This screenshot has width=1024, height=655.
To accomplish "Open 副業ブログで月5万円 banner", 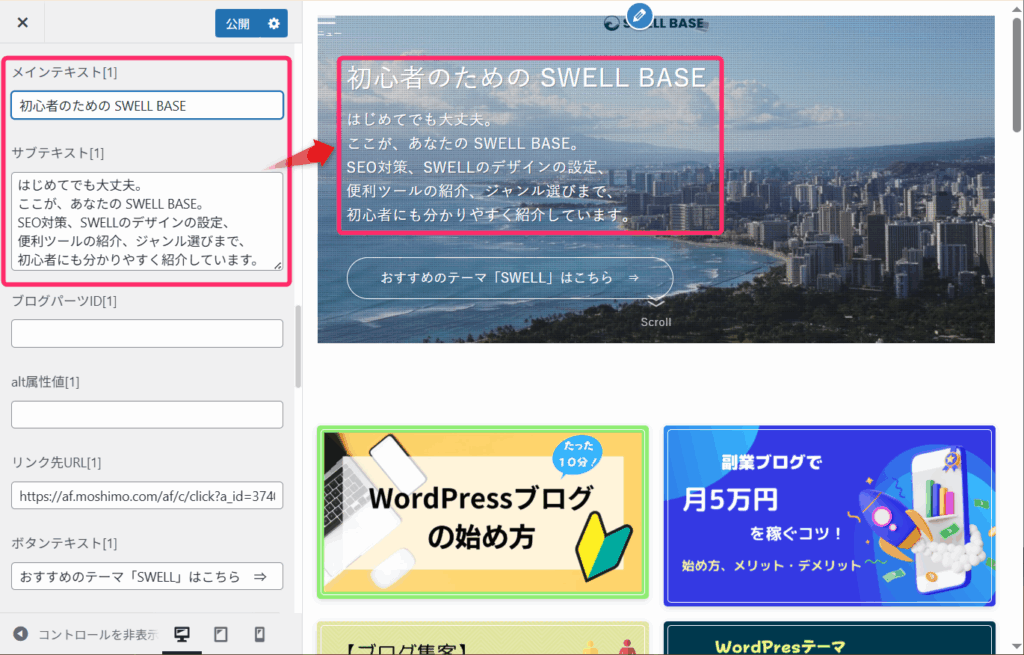I will 829,516.
